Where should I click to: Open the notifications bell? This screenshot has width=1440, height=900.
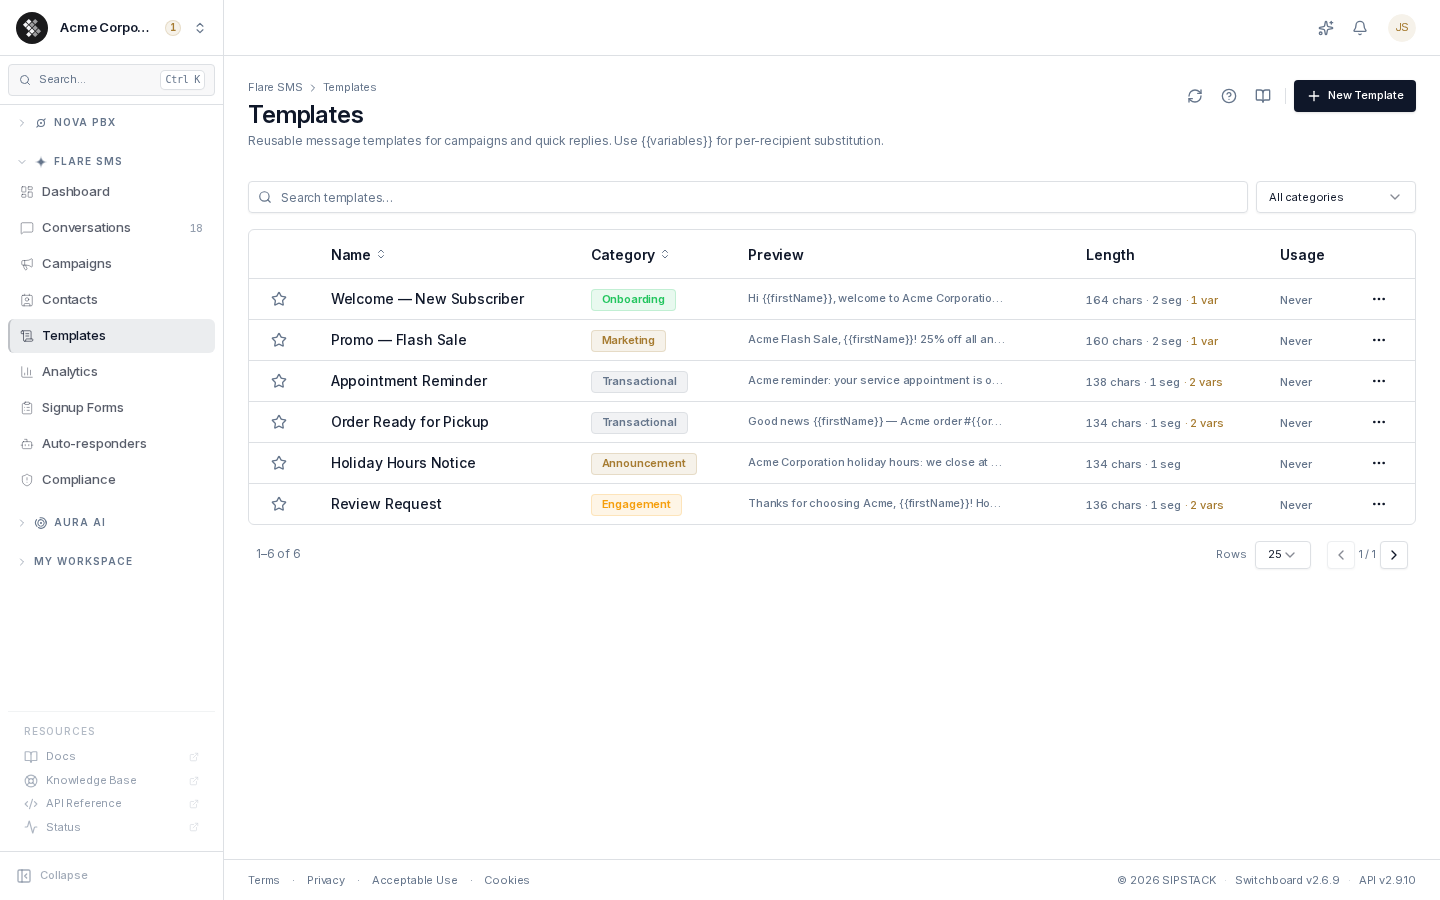click(1360, 28)
